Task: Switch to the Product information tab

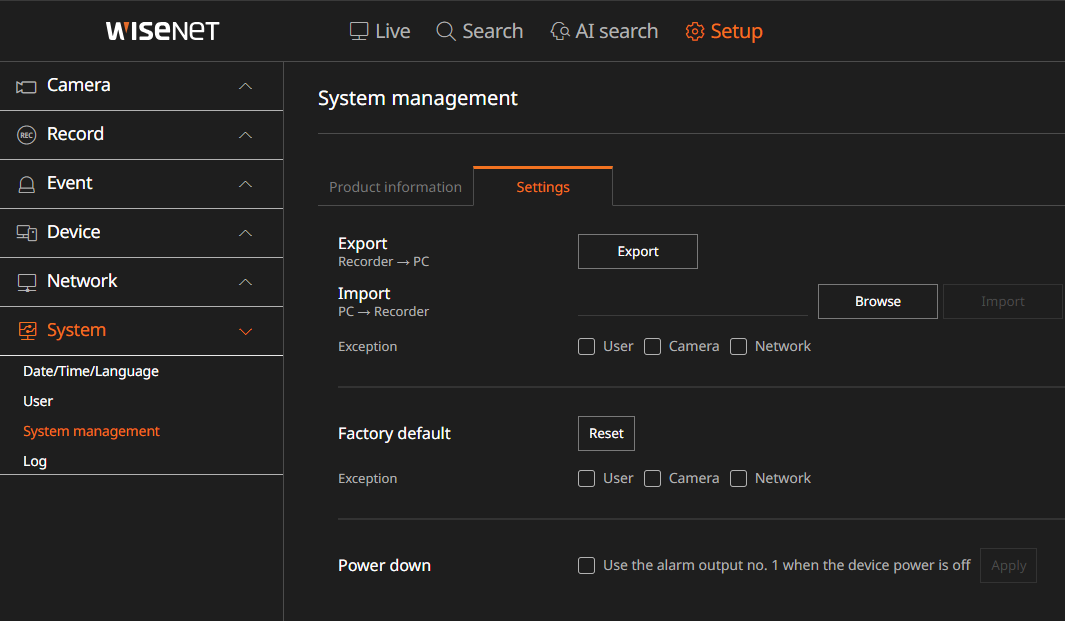Action: 395,186
